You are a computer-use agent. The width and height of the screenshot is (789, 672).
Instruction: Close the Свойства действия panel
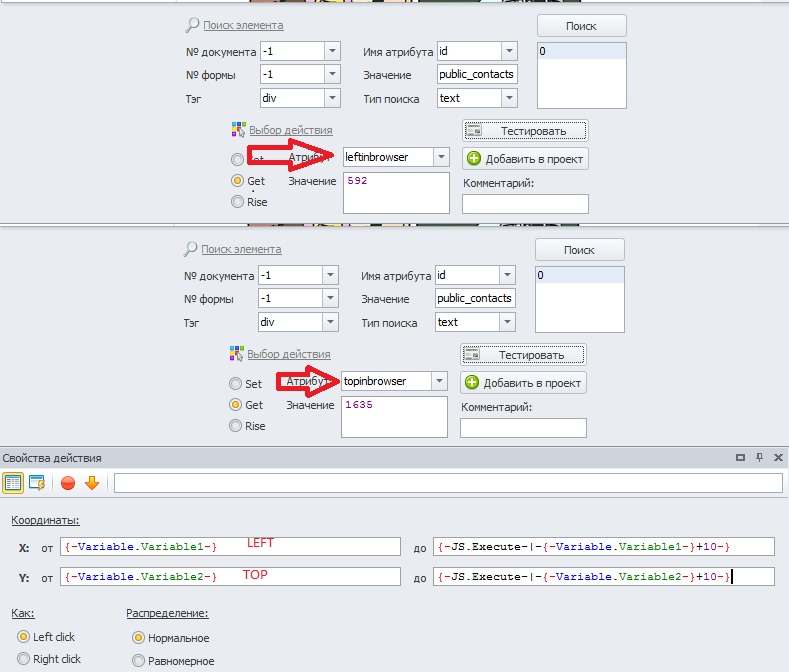pyautogui.click(x=778, y=457)
